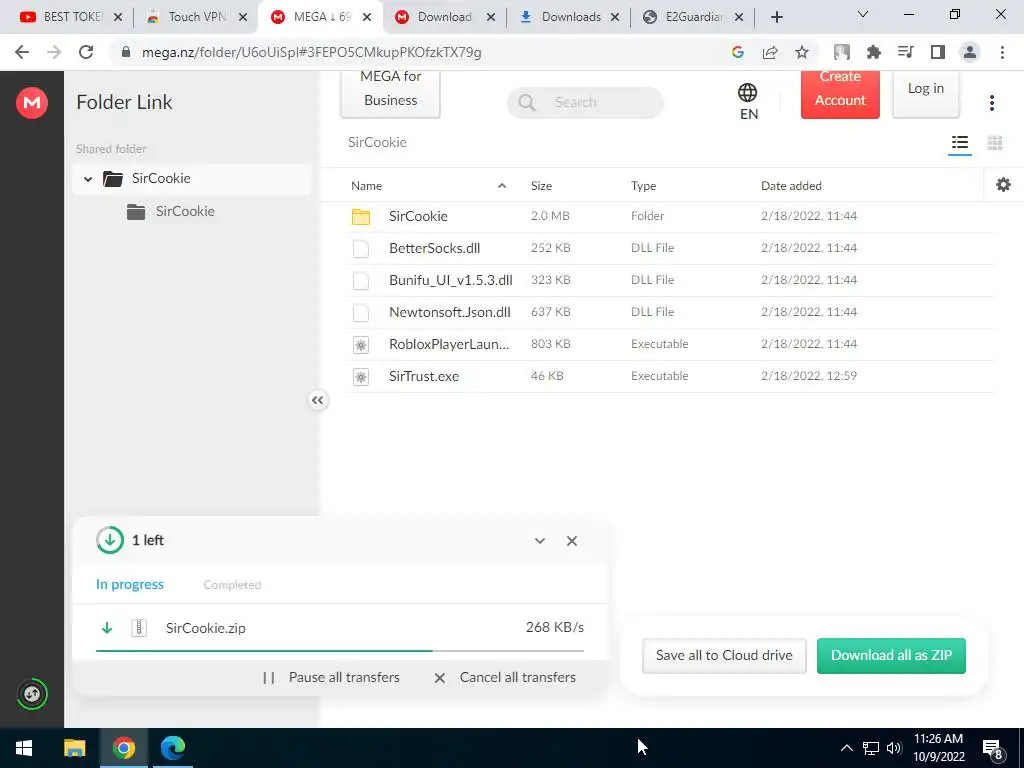1024x768 pixels.
Task: Click the Log in button
Action: (925, 93)
